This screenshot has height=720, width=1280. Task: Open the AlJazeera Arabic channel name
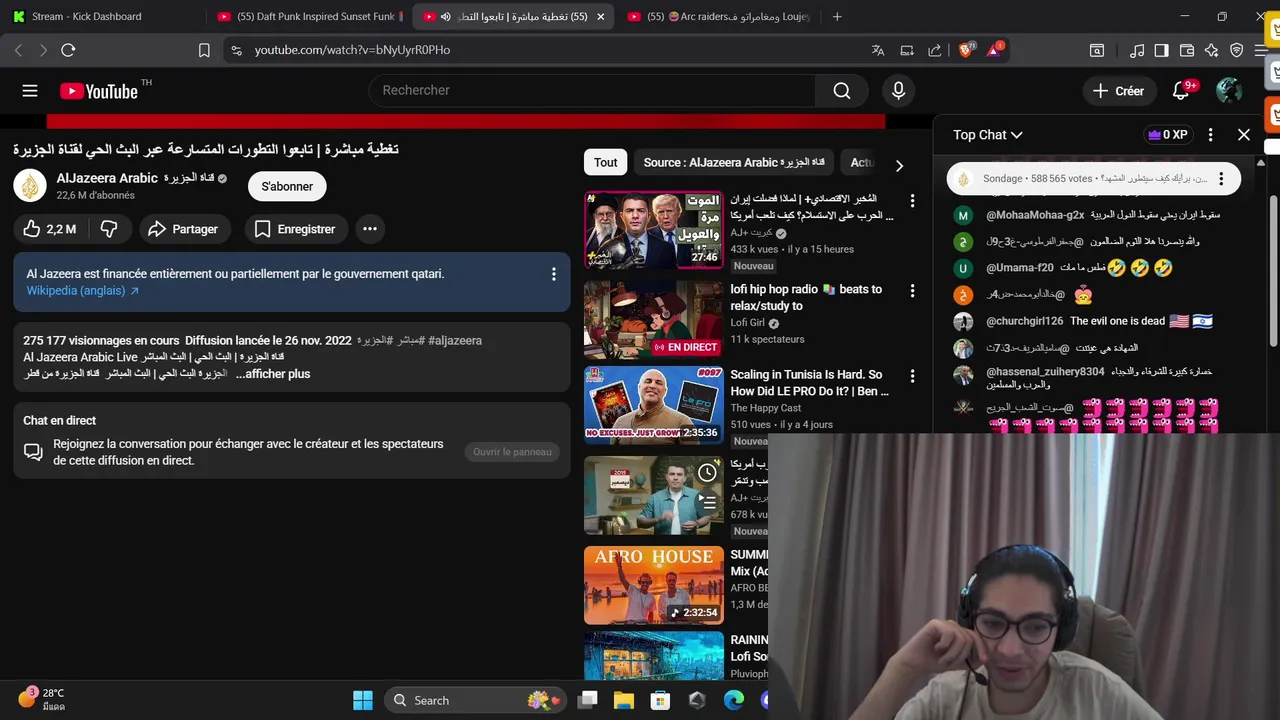[134, 178]
